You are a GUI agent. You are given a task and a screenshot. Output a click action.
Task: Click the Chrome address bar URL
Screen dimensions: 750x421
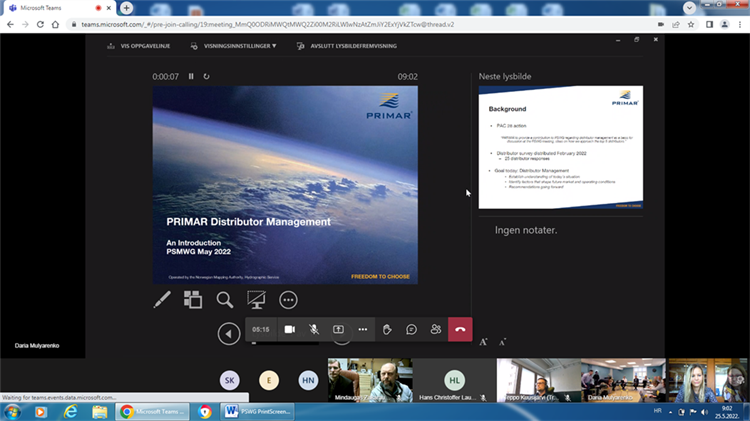click(268, 24)
